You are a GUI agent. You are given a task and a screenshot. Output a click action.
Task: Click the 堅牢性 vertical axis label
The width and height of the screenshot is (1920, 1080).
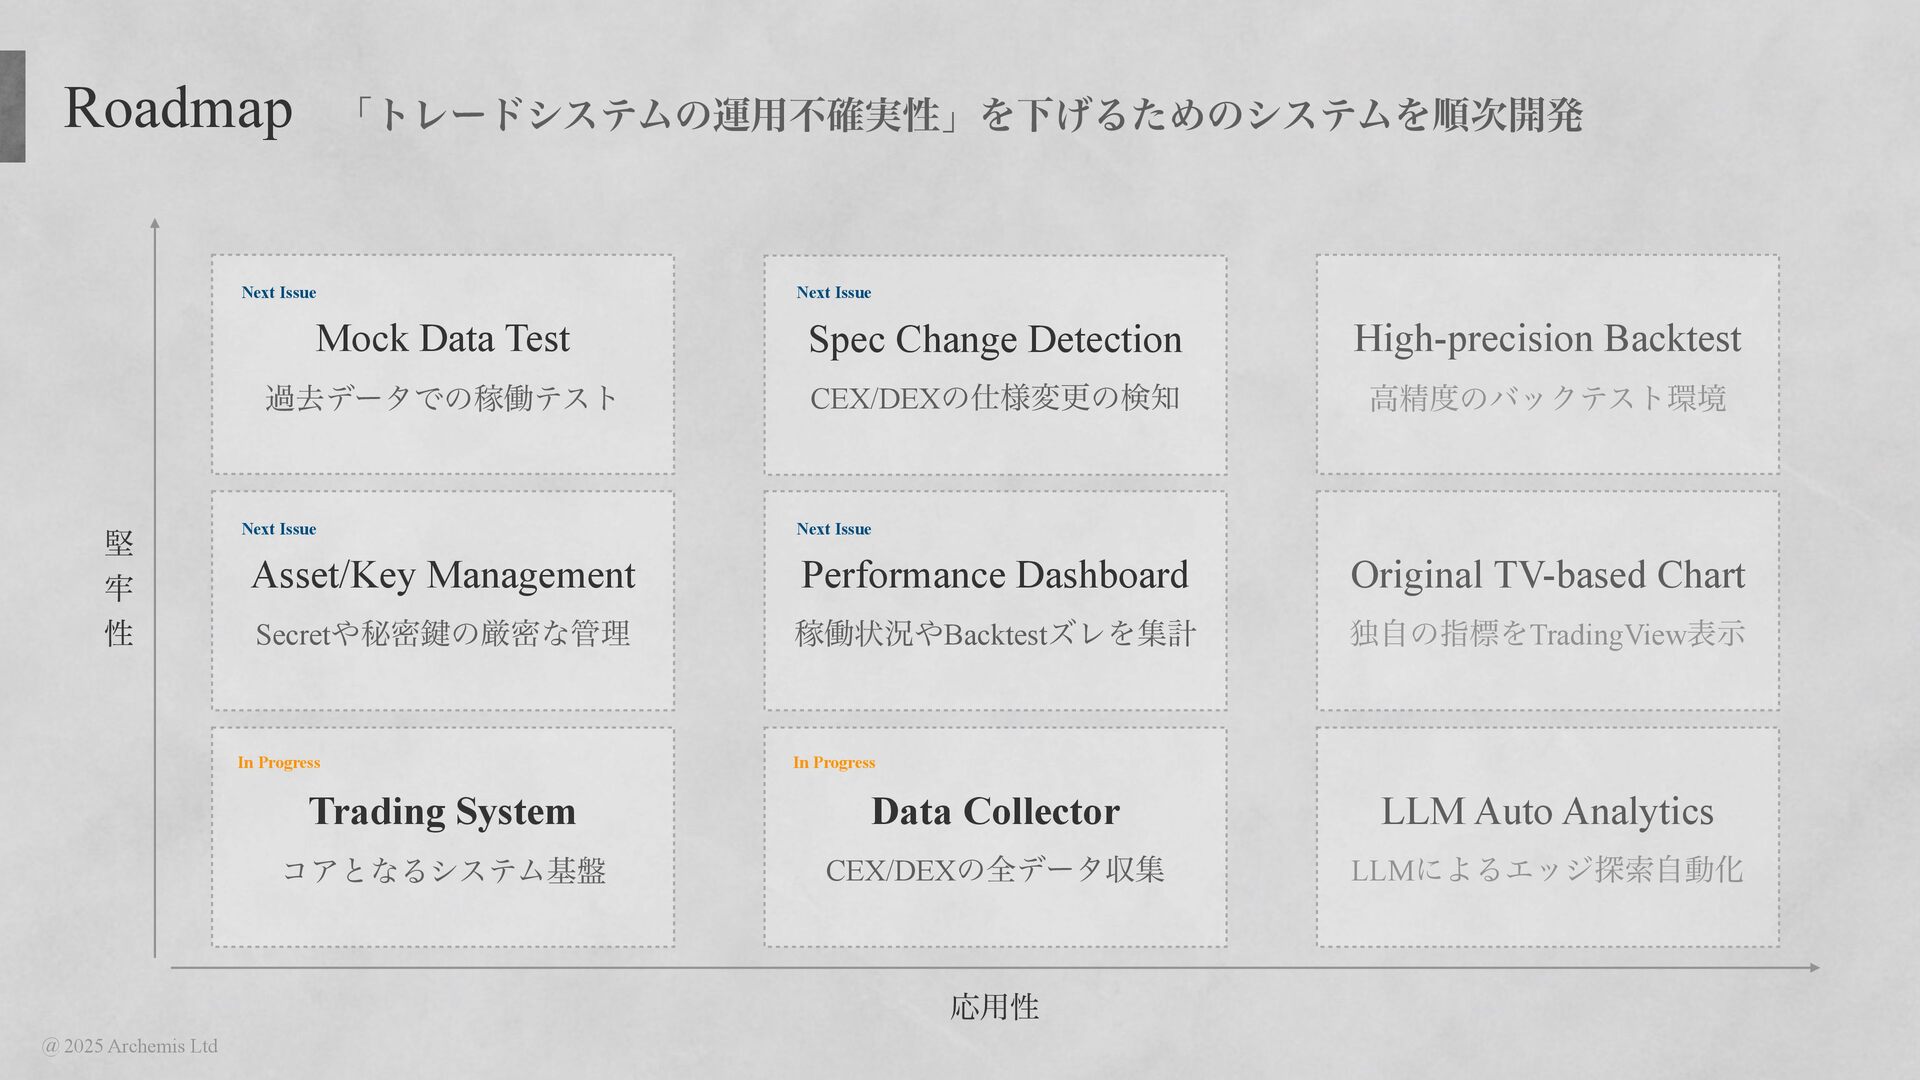point(119,588)
